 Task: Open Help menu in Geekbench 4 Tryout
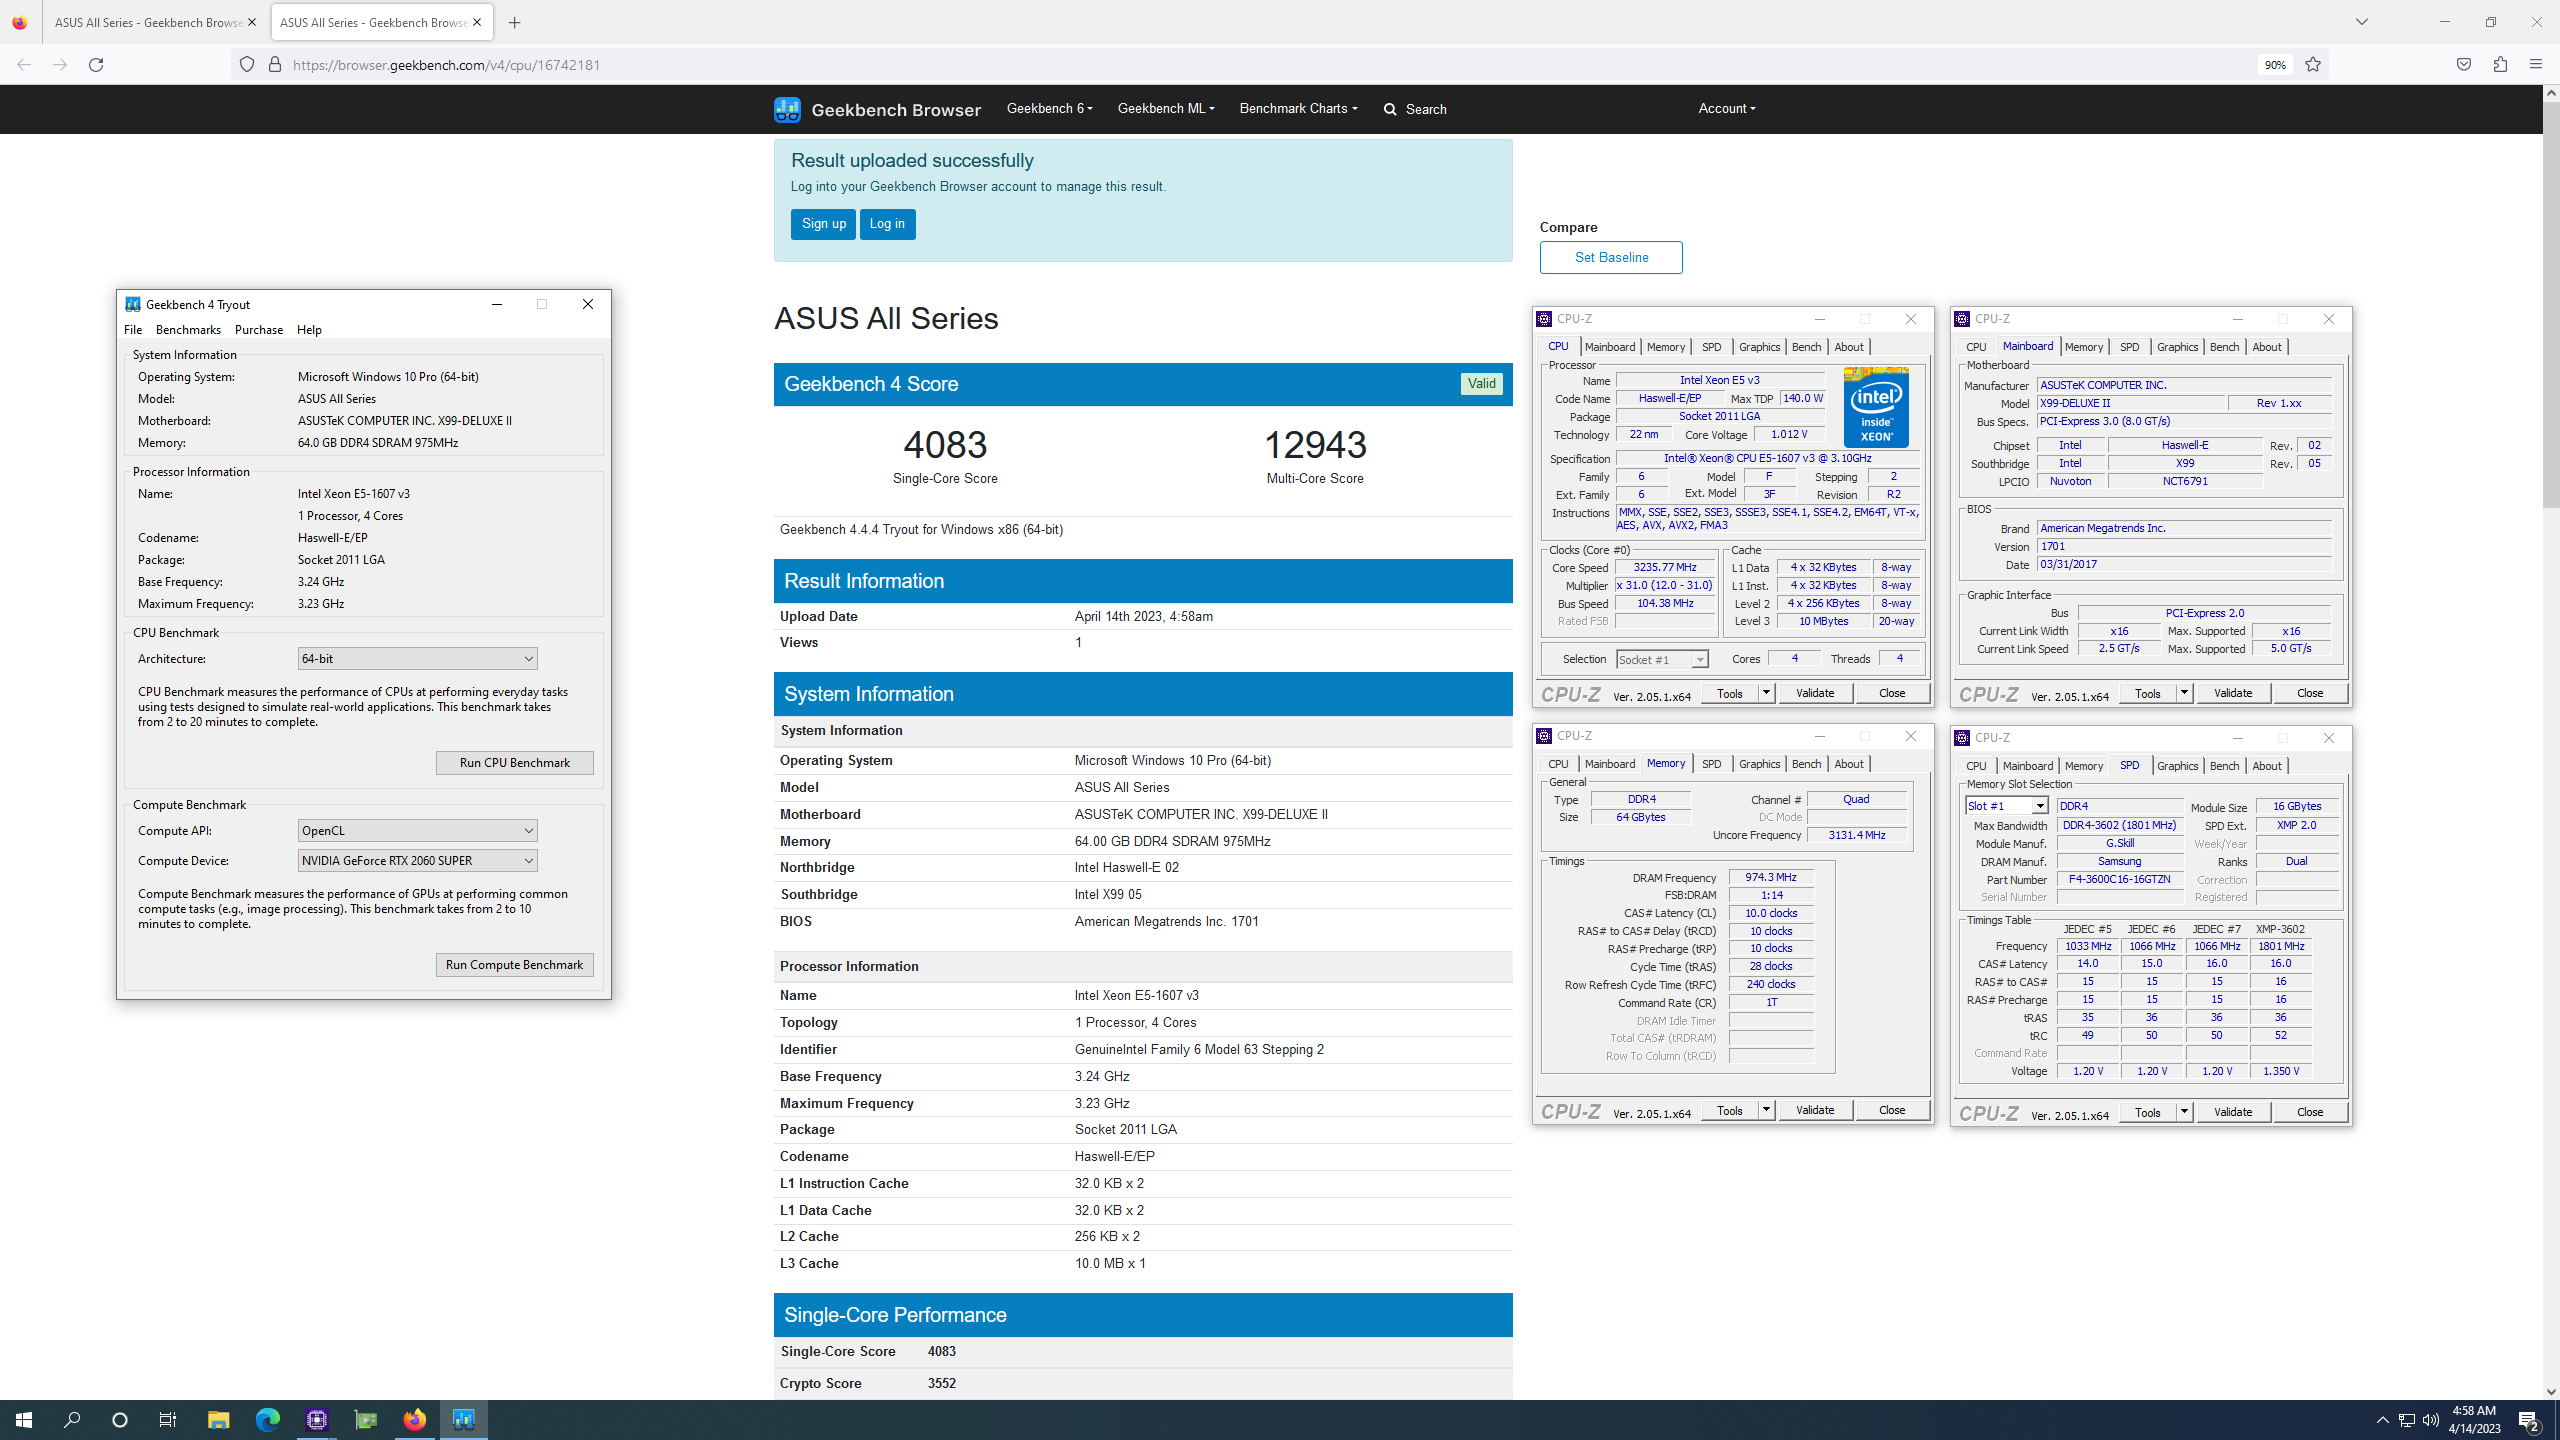309,330
